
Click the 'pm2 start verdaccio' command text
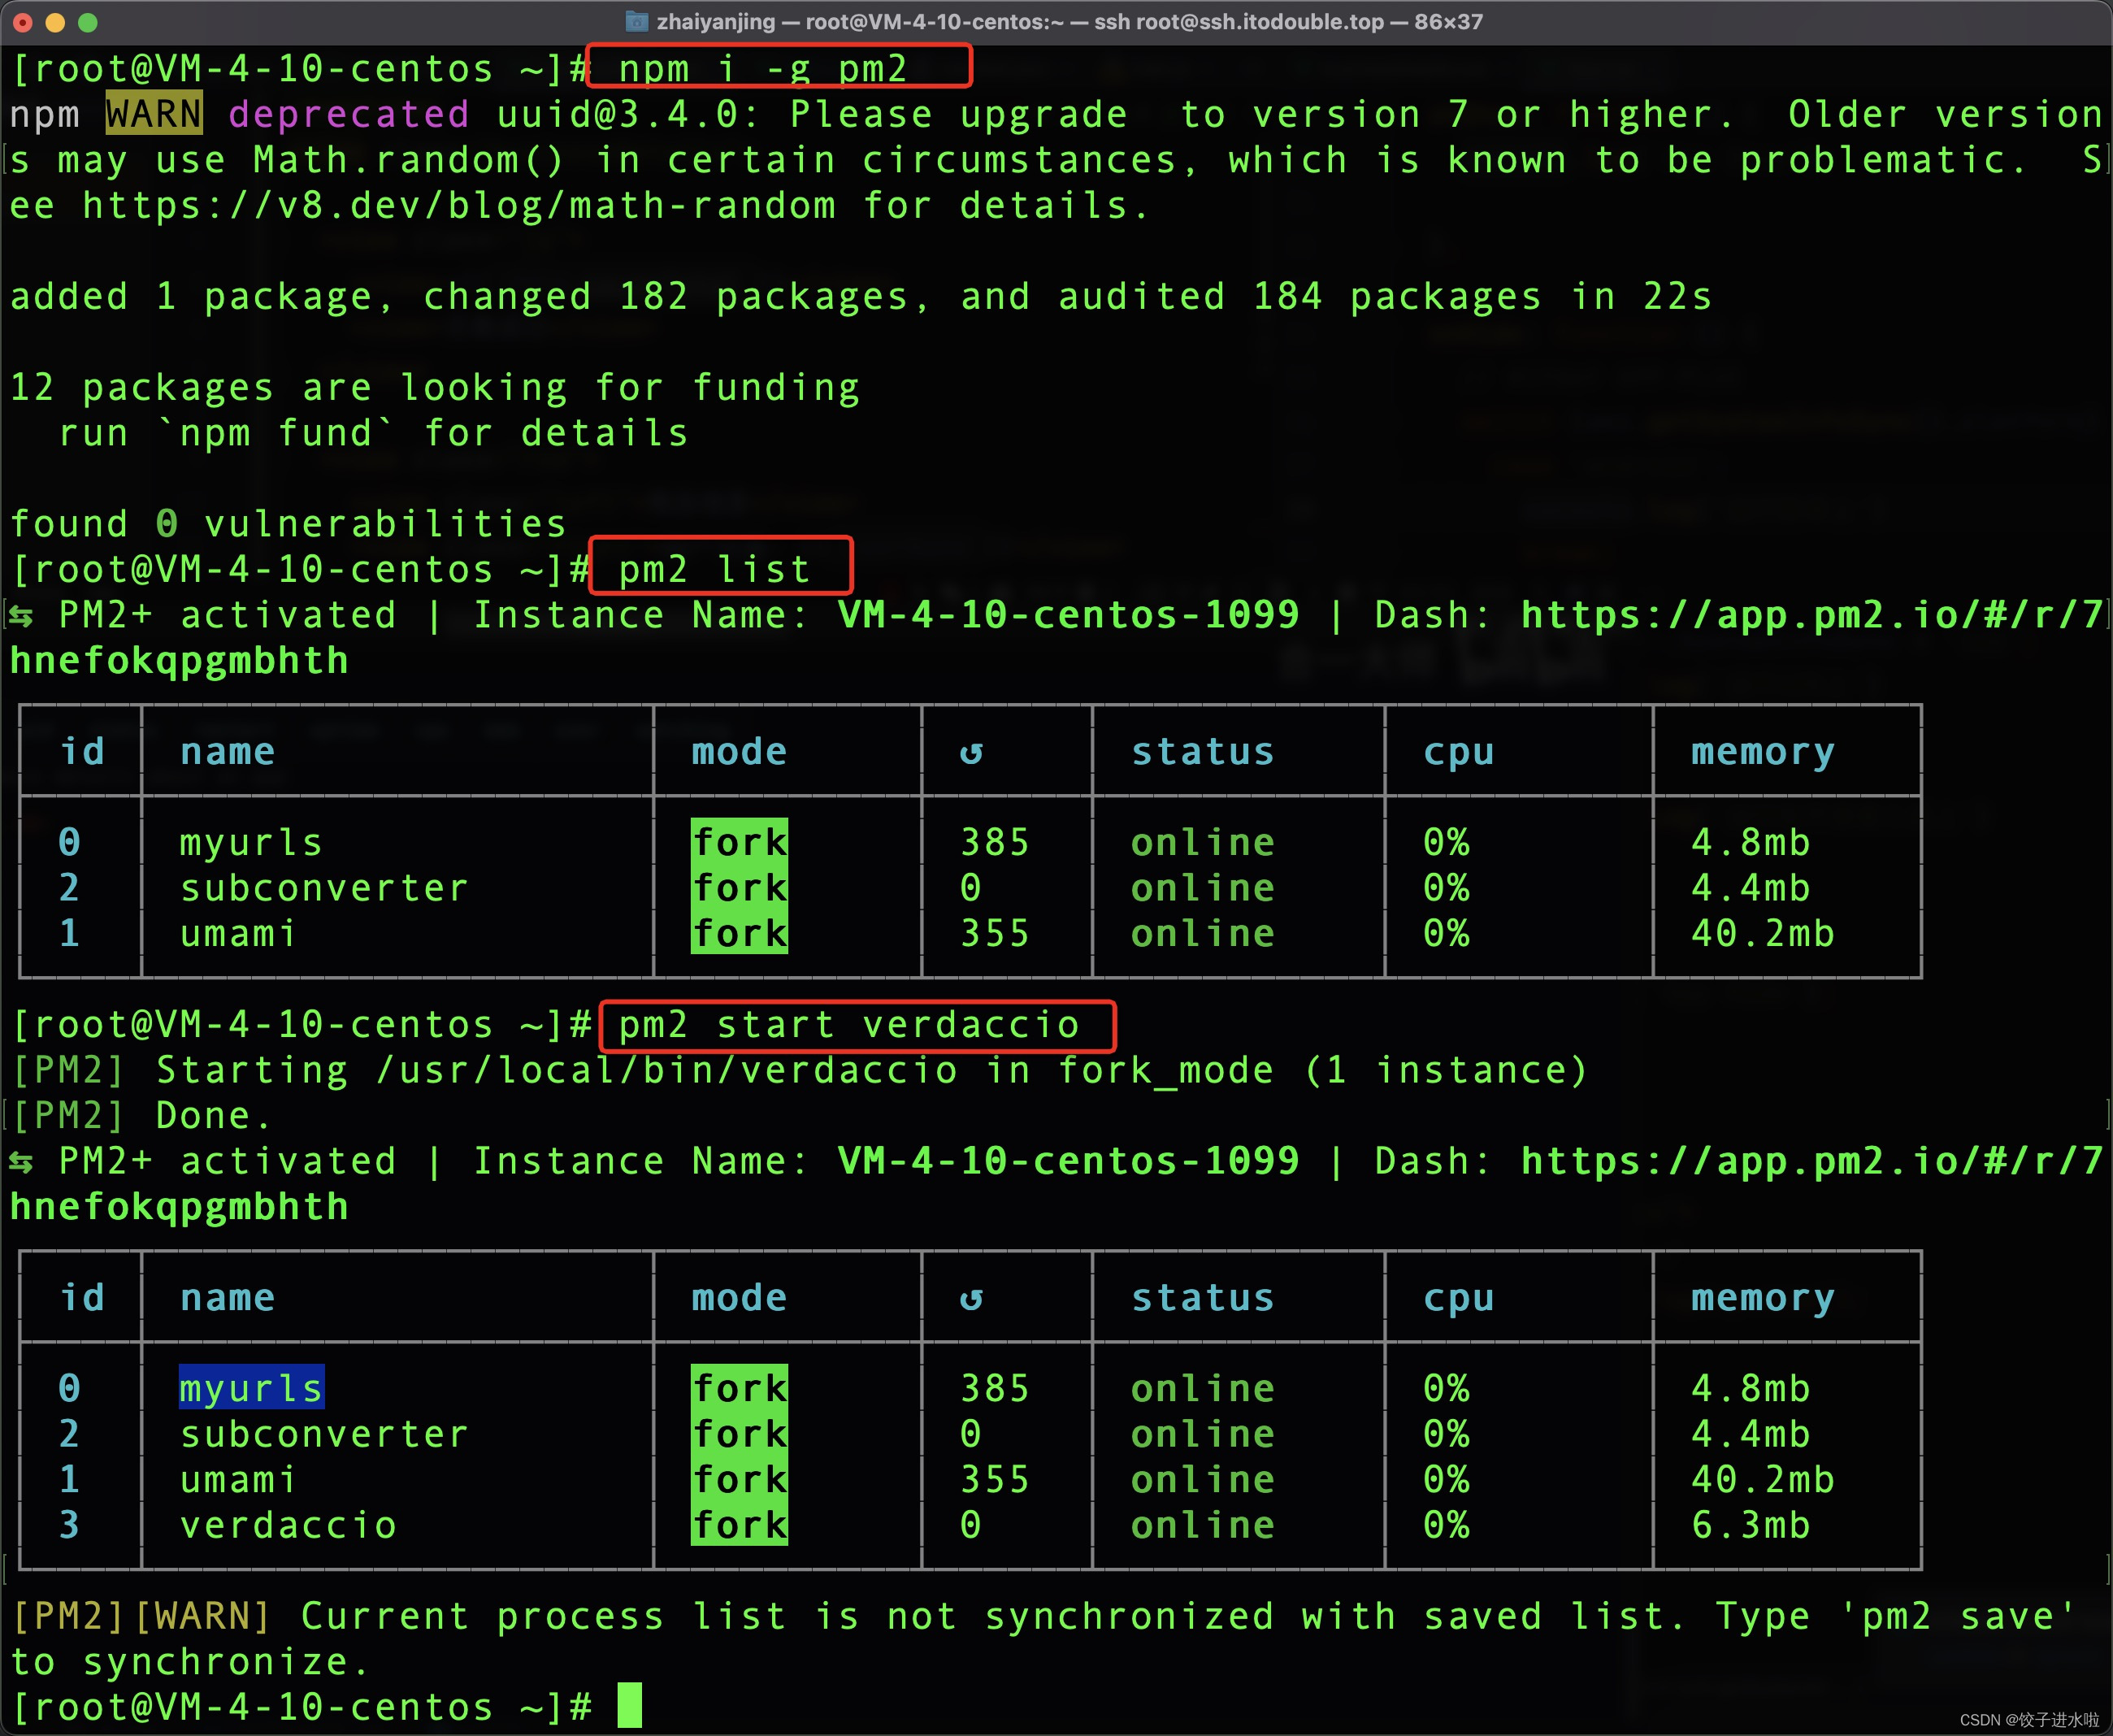point(849,1024)
